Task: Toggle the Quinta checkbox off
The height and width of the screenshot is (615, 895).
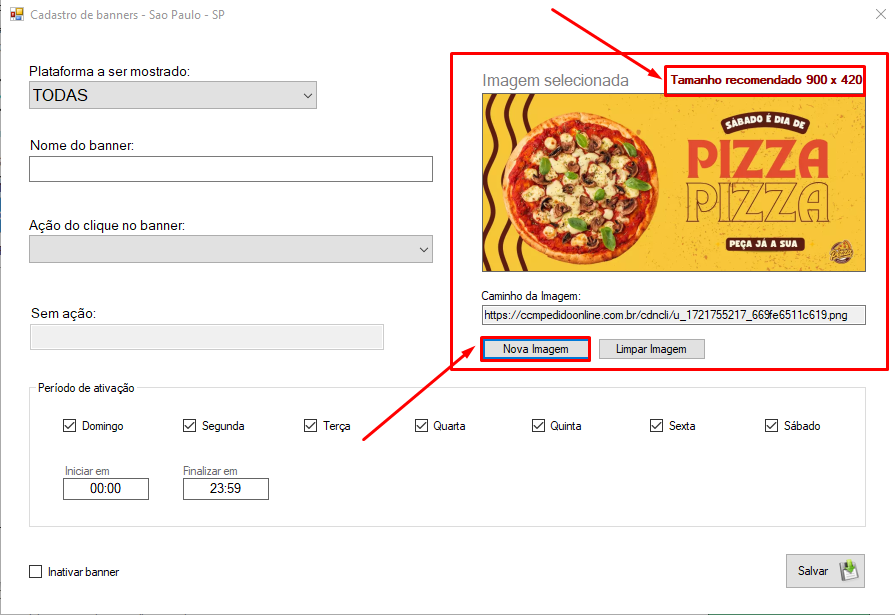Action: pos(538,426)
